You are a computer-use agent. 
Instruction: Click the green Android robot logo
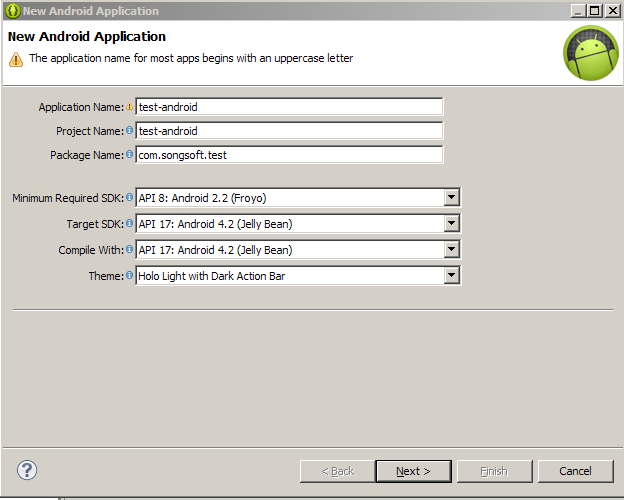pyautogui.click(x=591, y=53)
